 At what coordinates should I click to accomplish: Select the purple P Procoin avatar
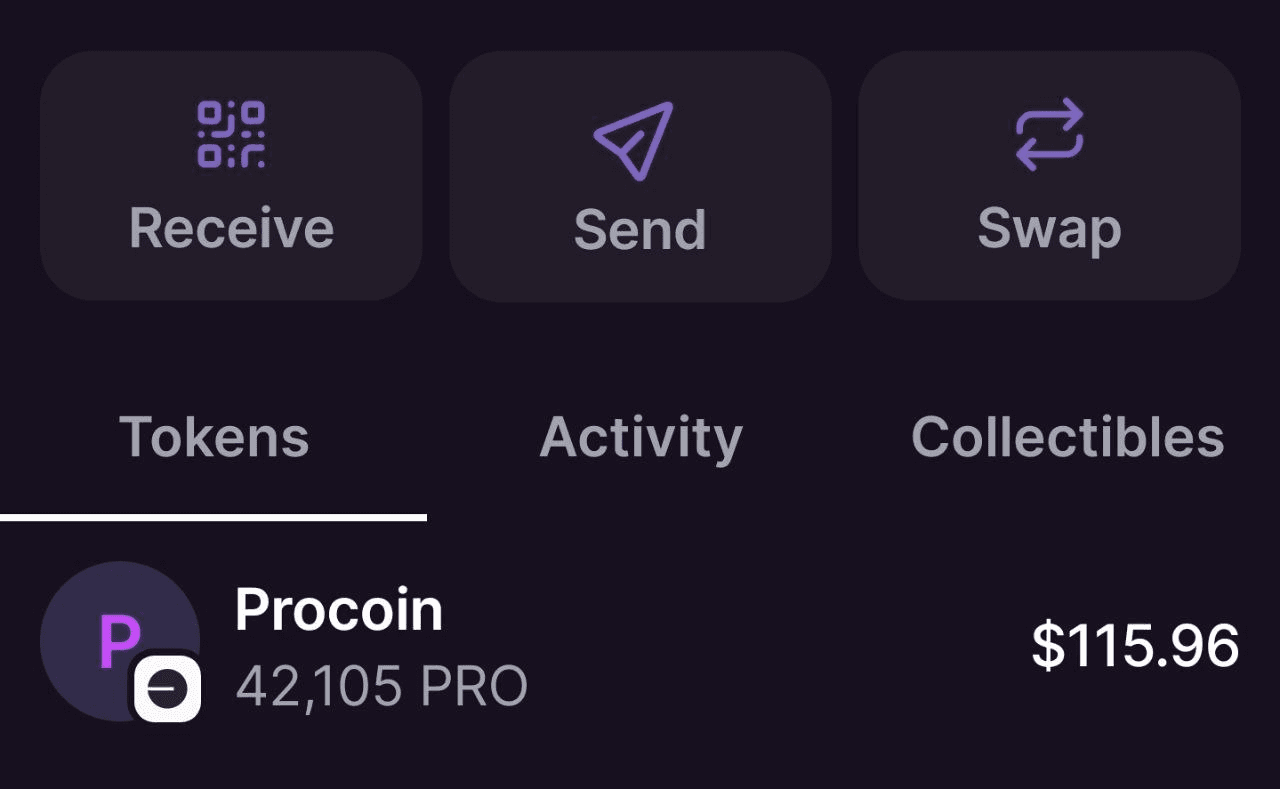[x=119, y=641]
